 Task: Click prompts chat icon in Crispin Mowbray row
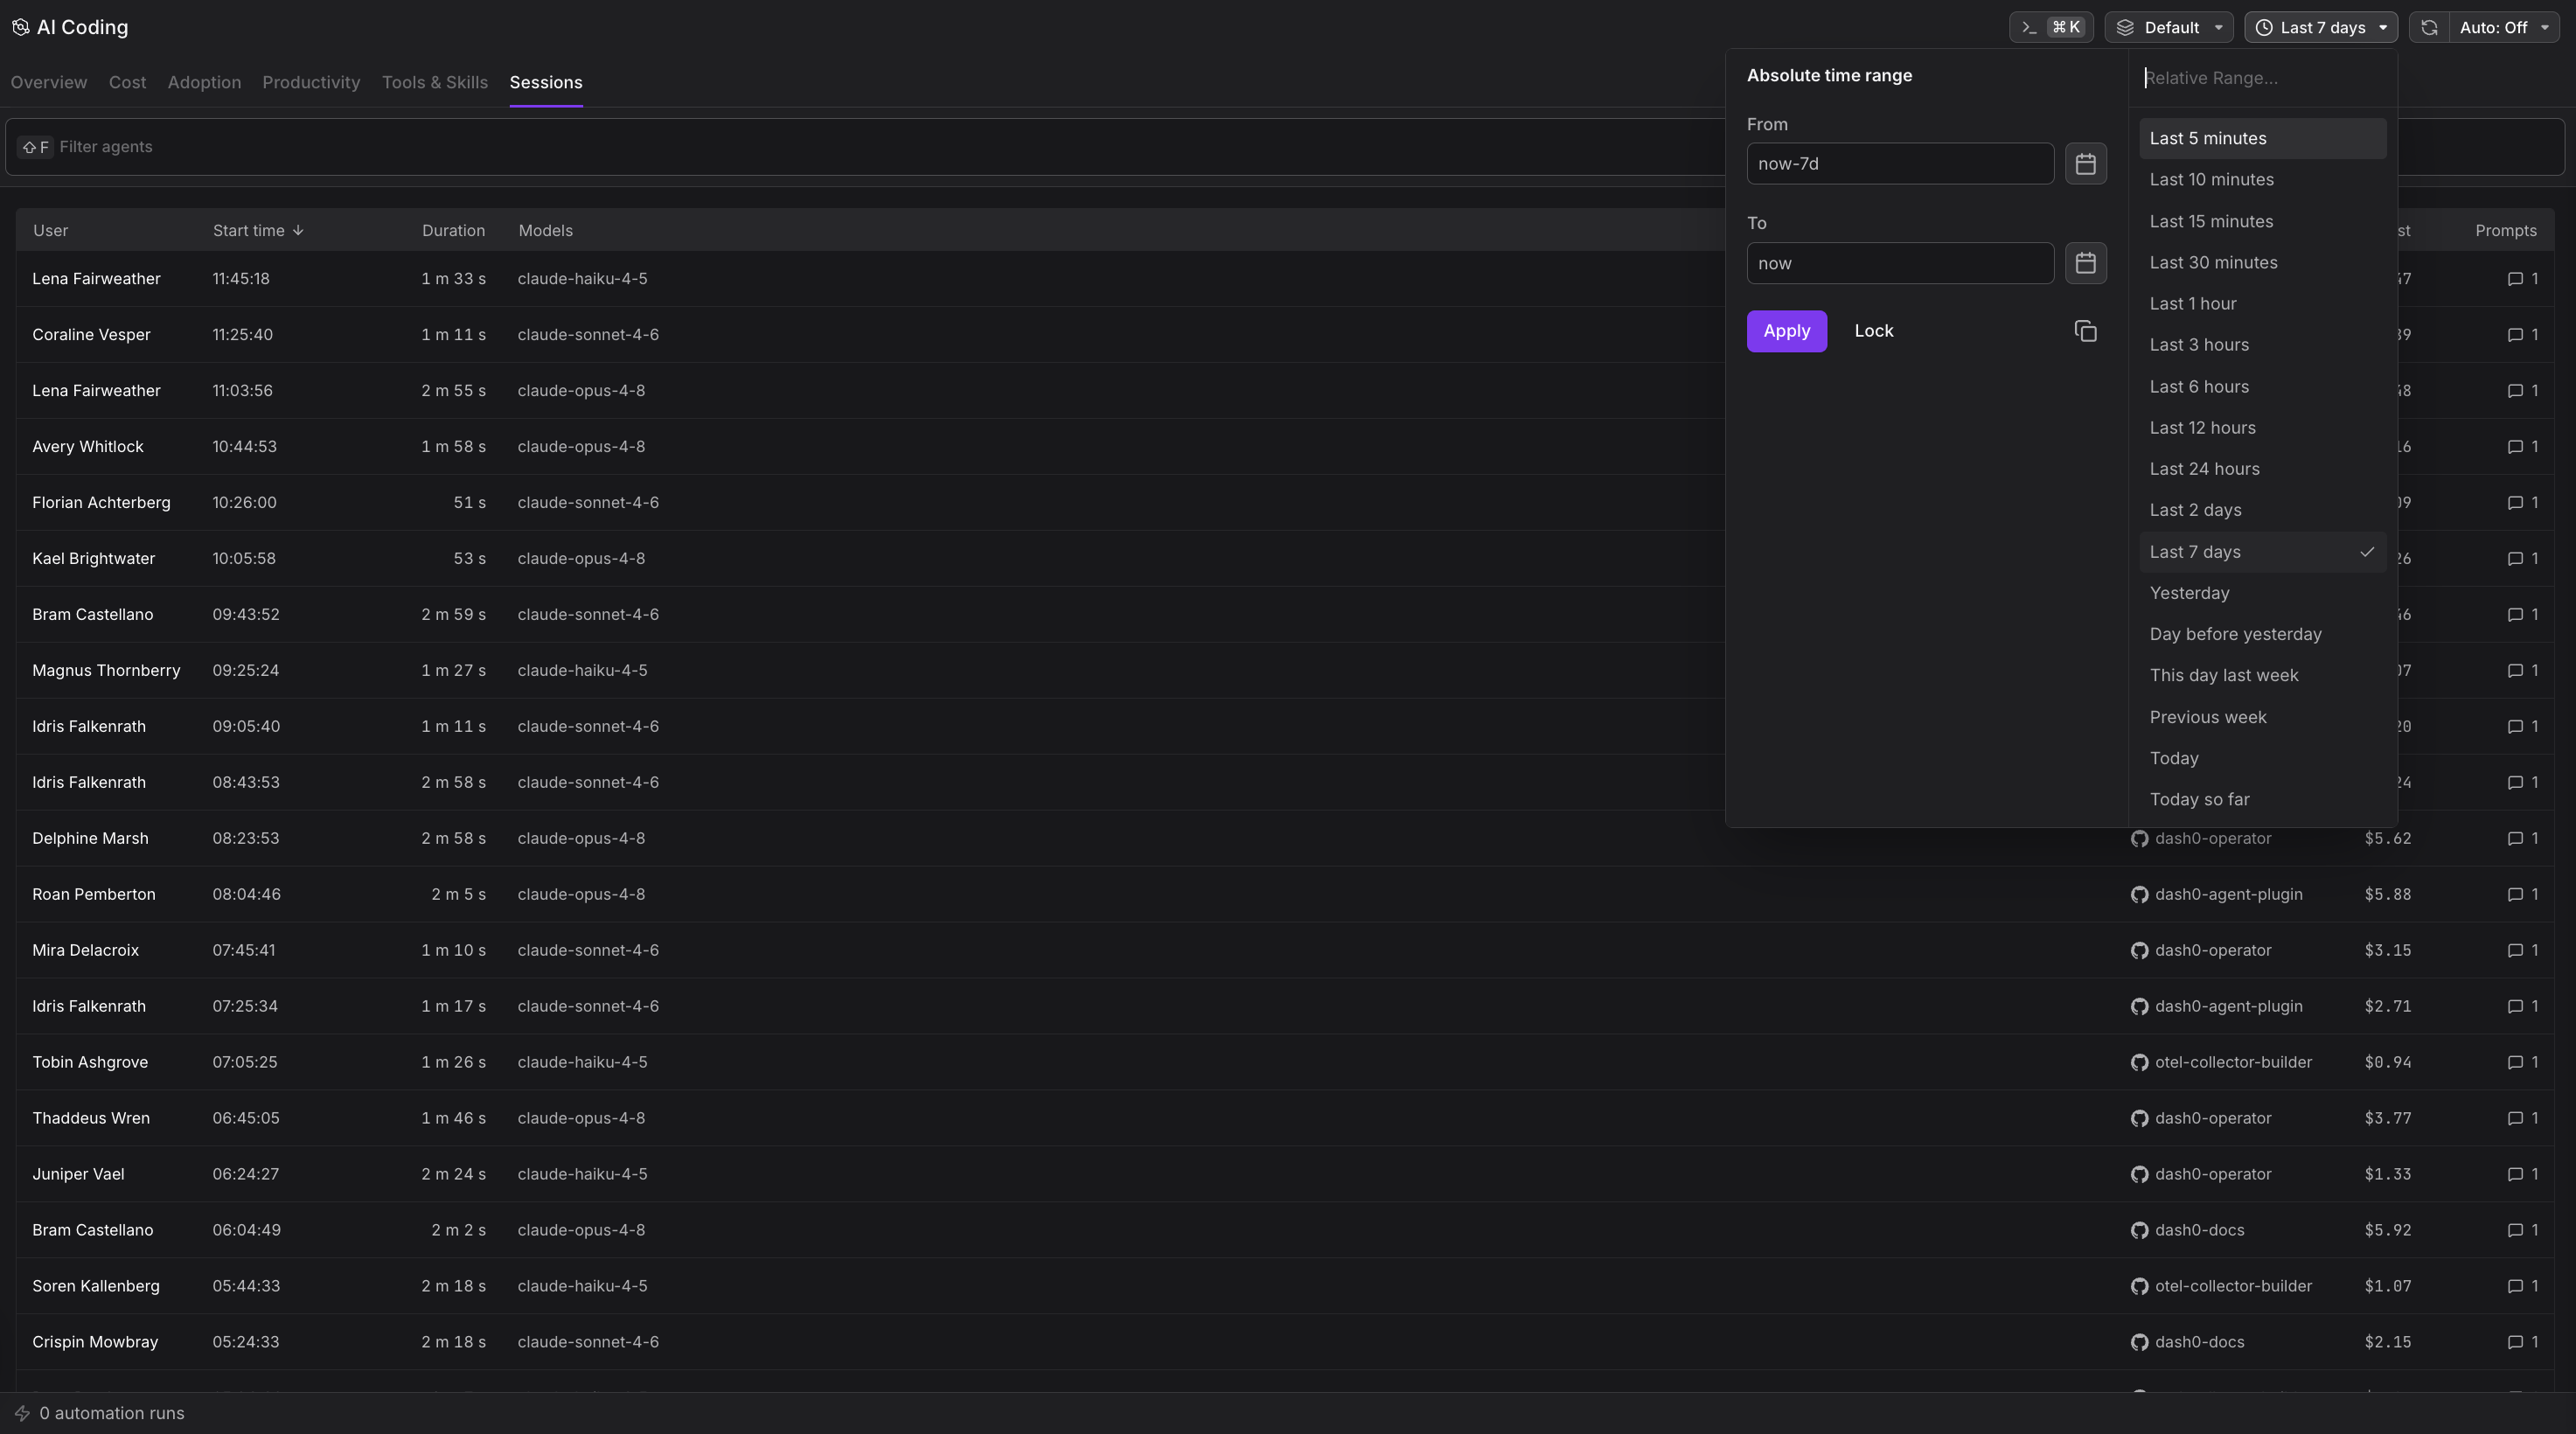[2515, 1343]
